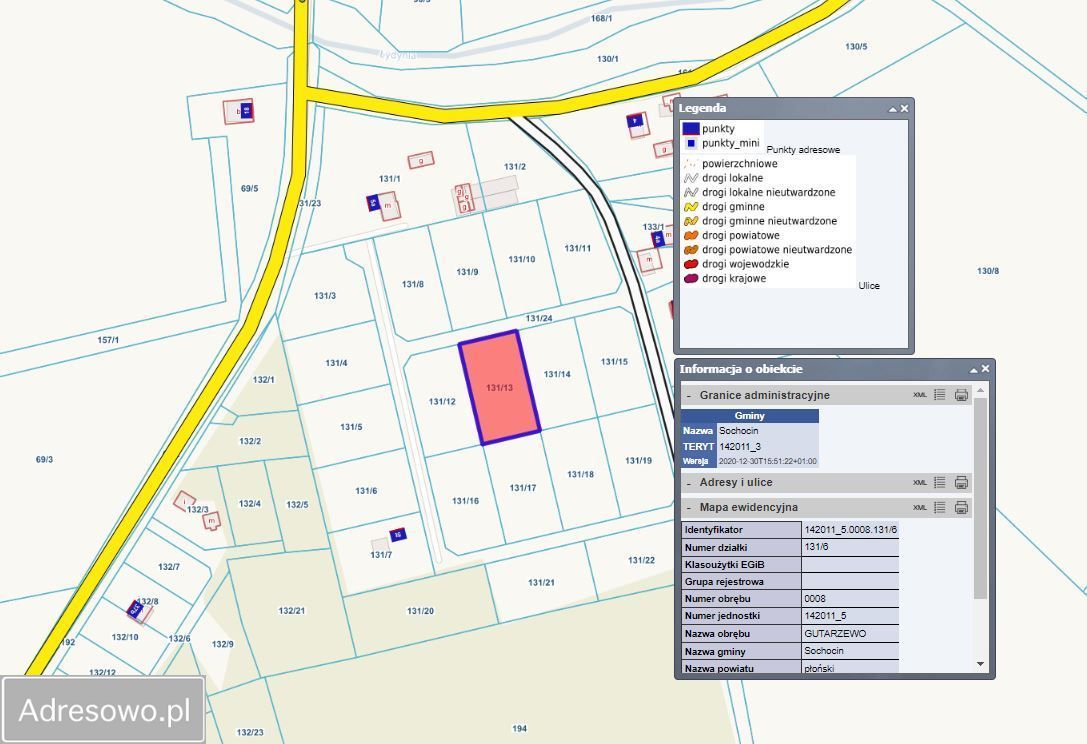Click the GUTARZEWO cell
This screenshot has width=1087, height=744.
coord(851,634)
